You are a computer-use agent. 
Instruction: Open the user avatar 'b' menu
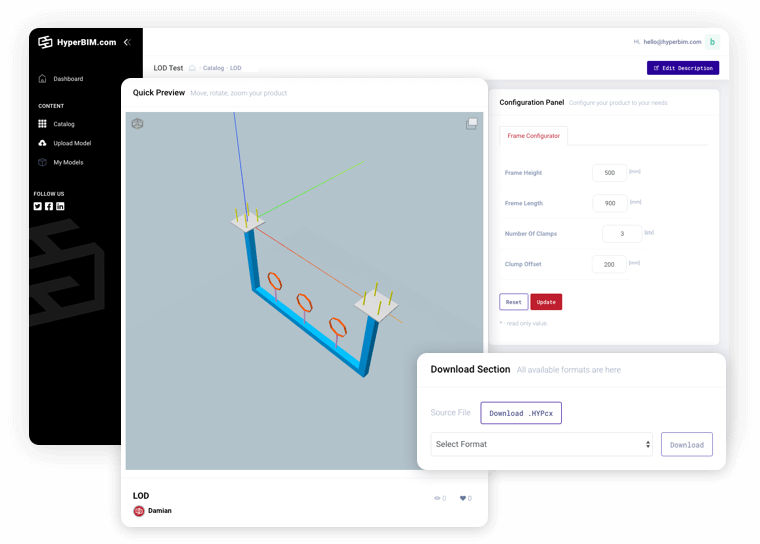(712, 42)
